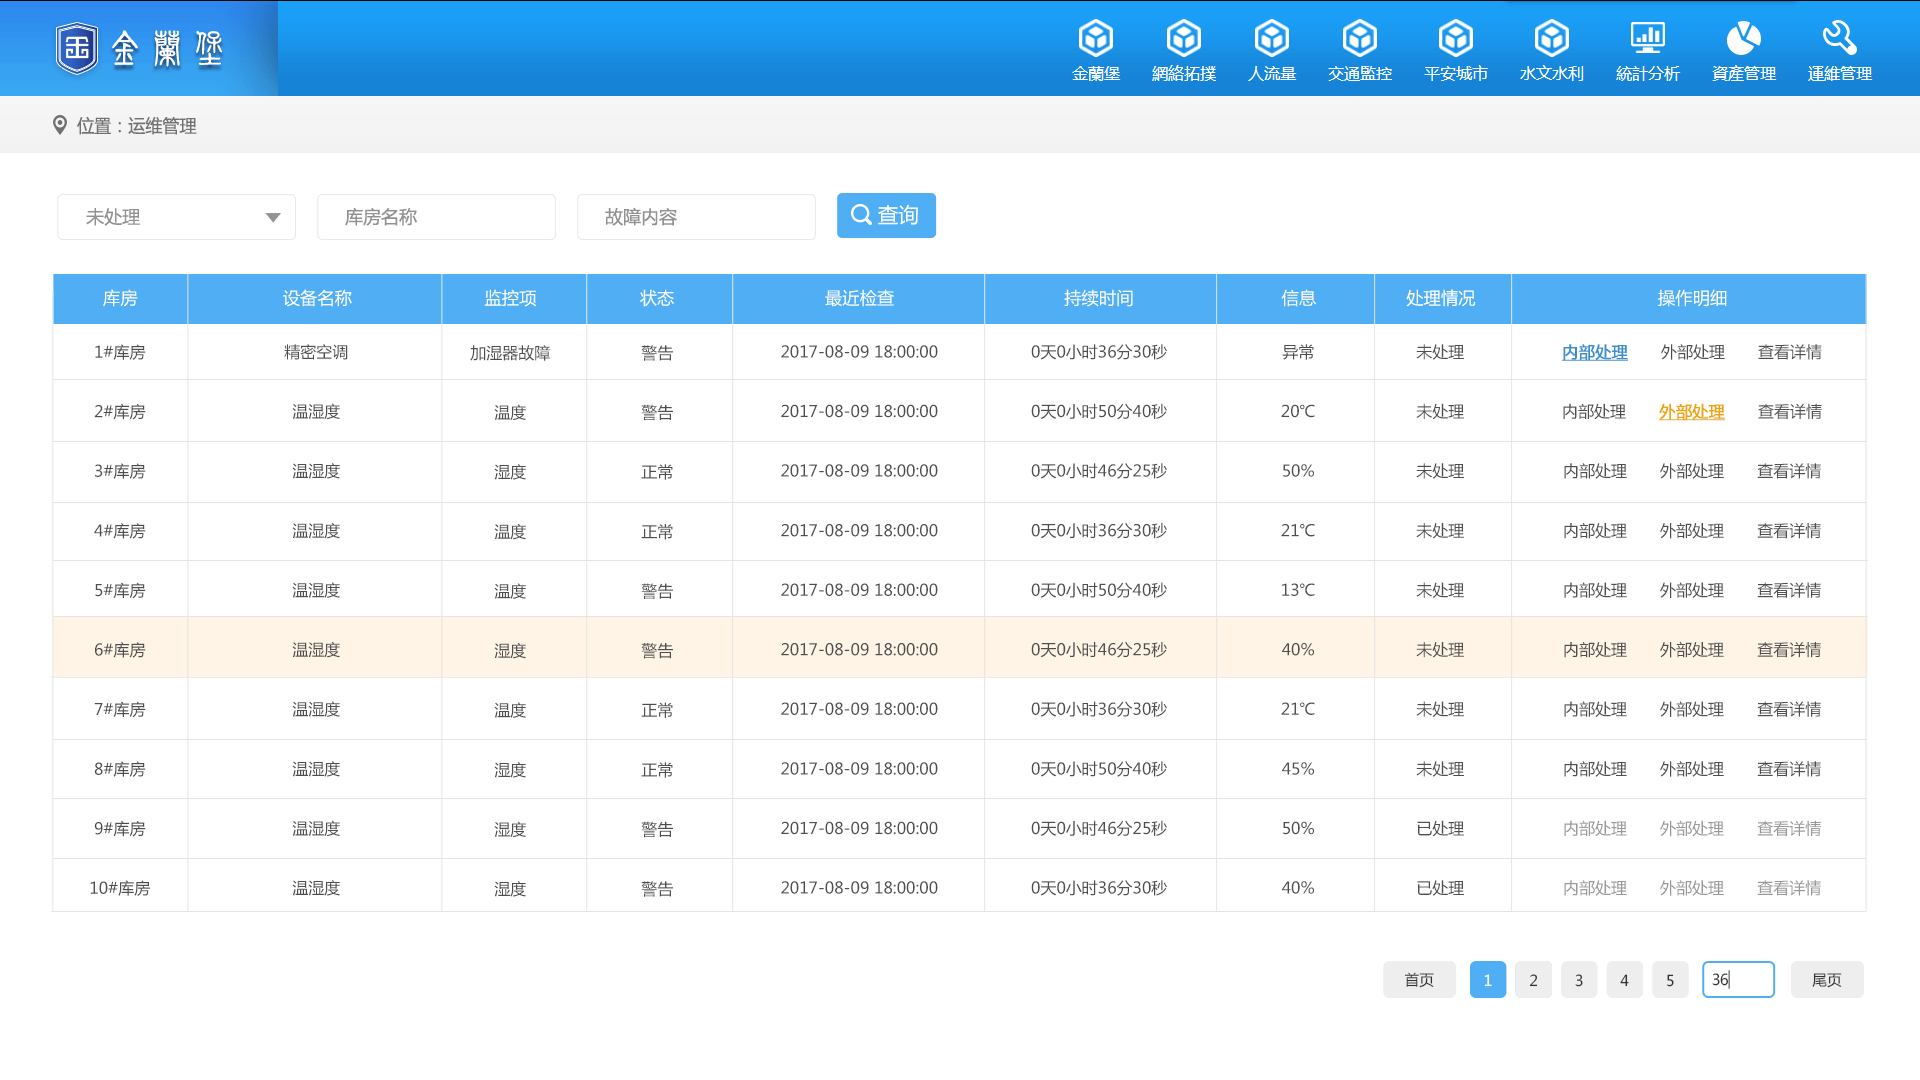Click the 库房 column header
This screenshot has width=1920, height=1080.
120,298
